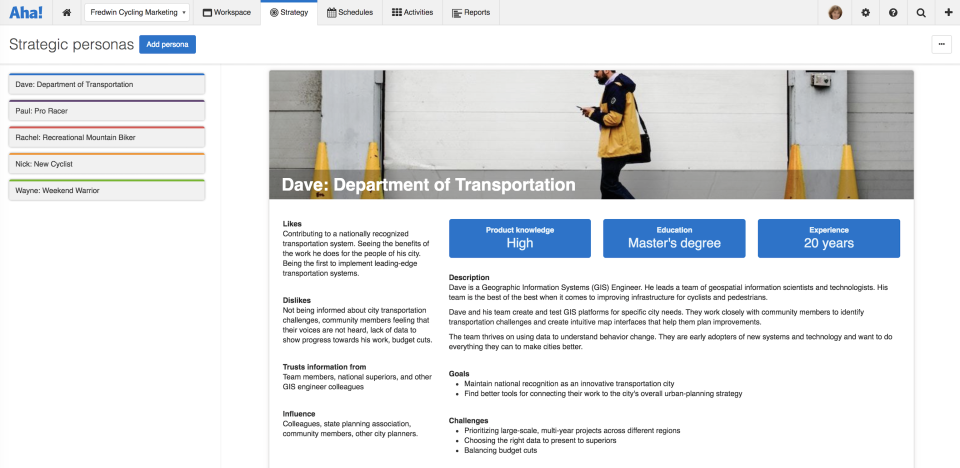960x468 pixels.
Task: Click the Add persona button
Action: (167, 45)
